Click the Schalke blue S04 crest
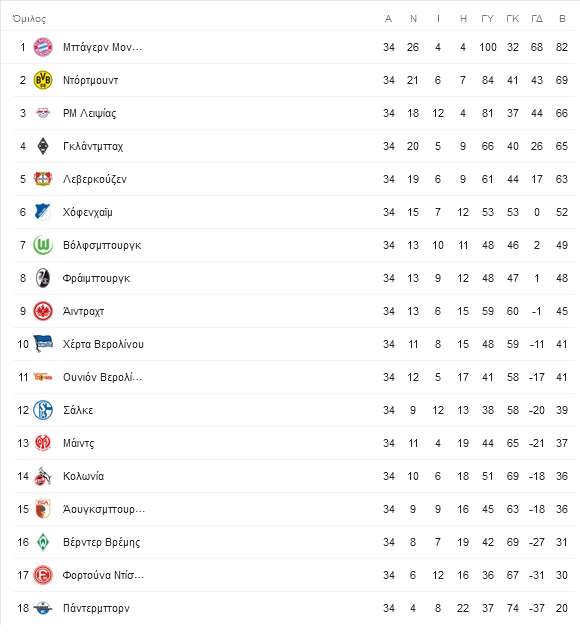 click(x=43, y=410)
